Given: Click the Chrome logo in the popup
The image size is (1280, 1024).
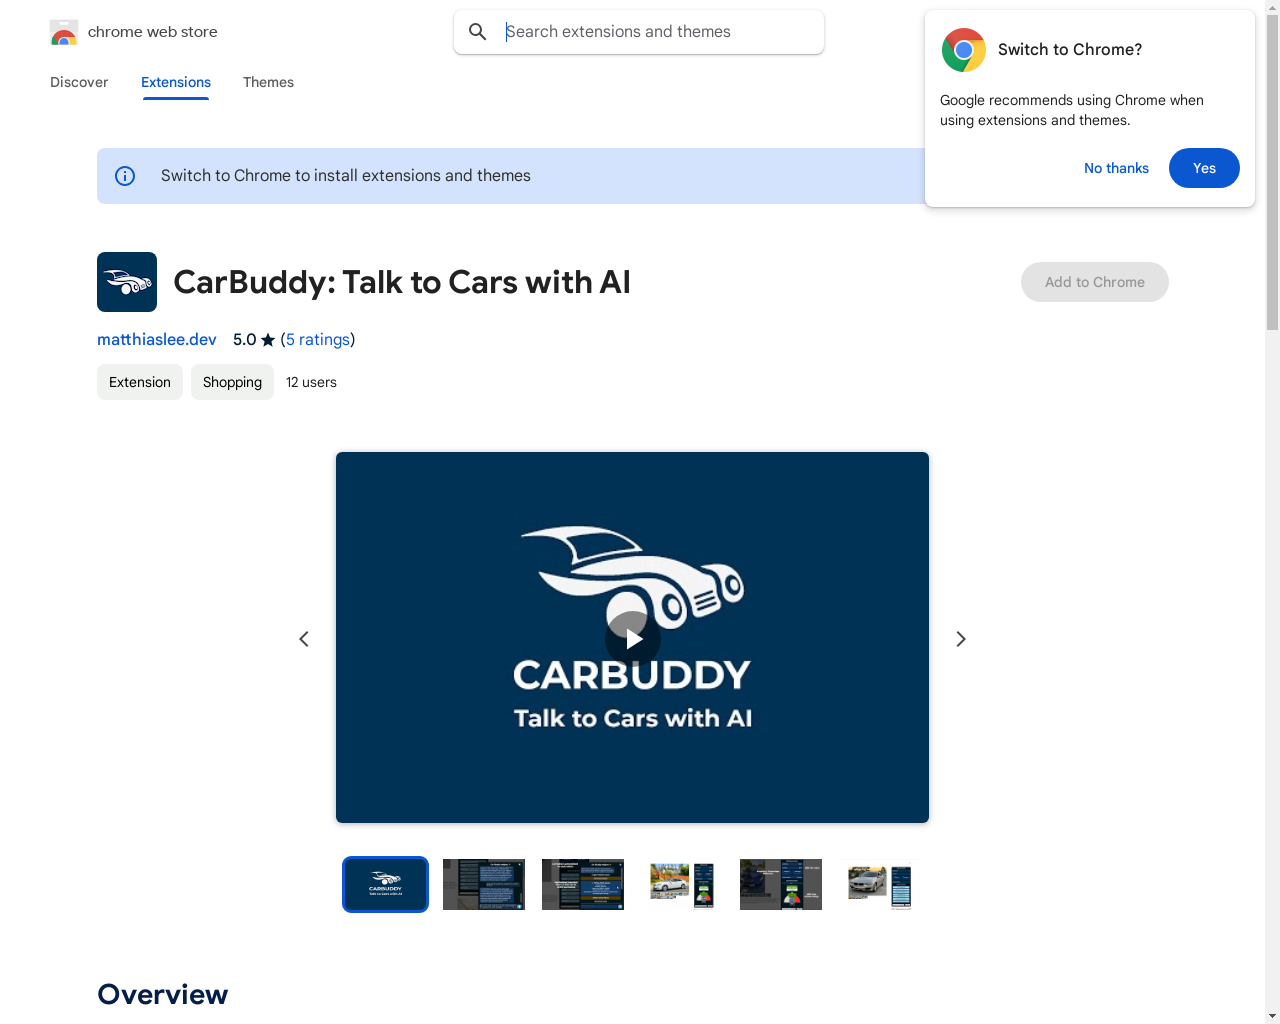Looking at the screenshot, I should click(x=964, y=50).
